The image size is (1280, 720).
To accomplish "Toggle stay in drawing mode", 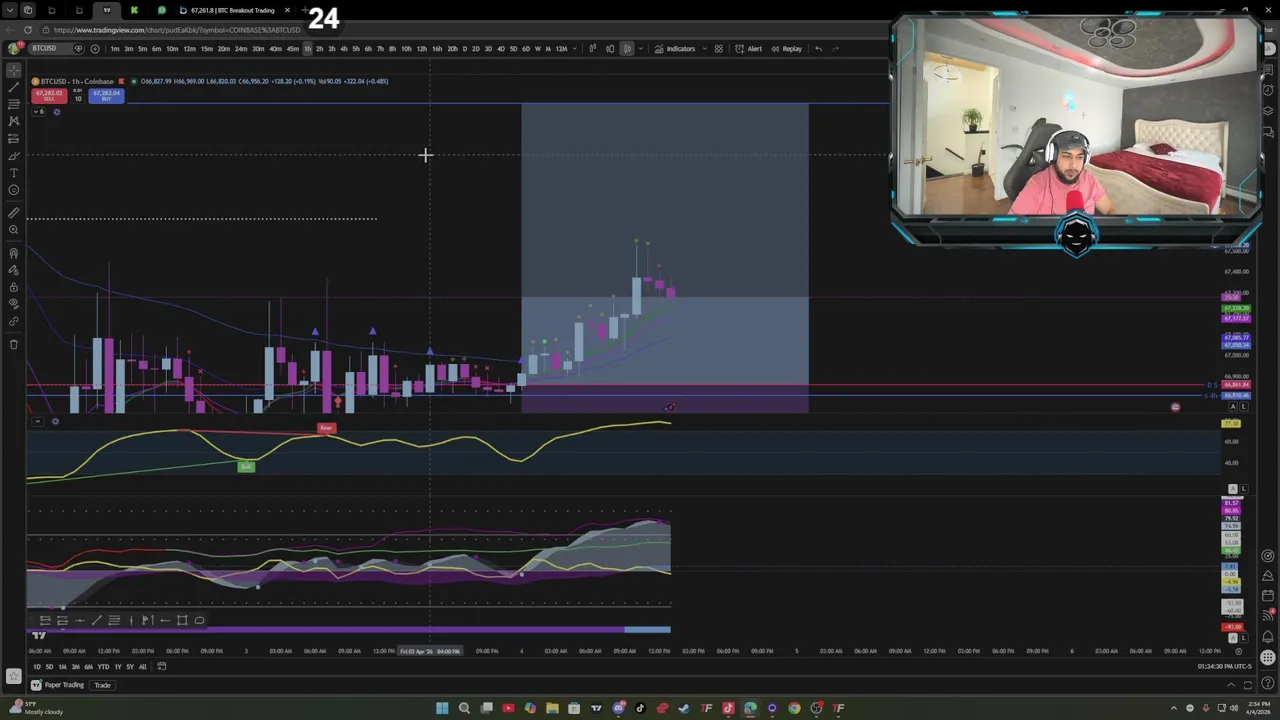I will (13, 270).
